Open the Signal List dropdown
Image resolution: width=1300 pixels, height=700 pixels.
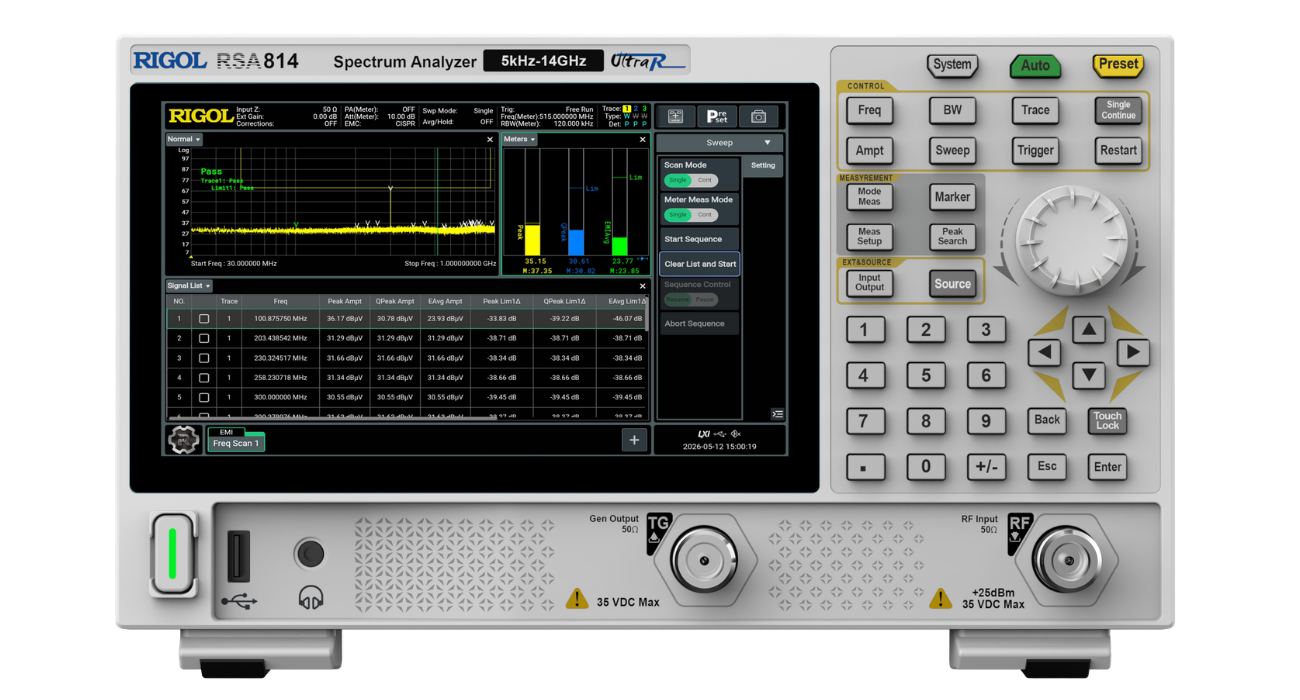point(189,286)
